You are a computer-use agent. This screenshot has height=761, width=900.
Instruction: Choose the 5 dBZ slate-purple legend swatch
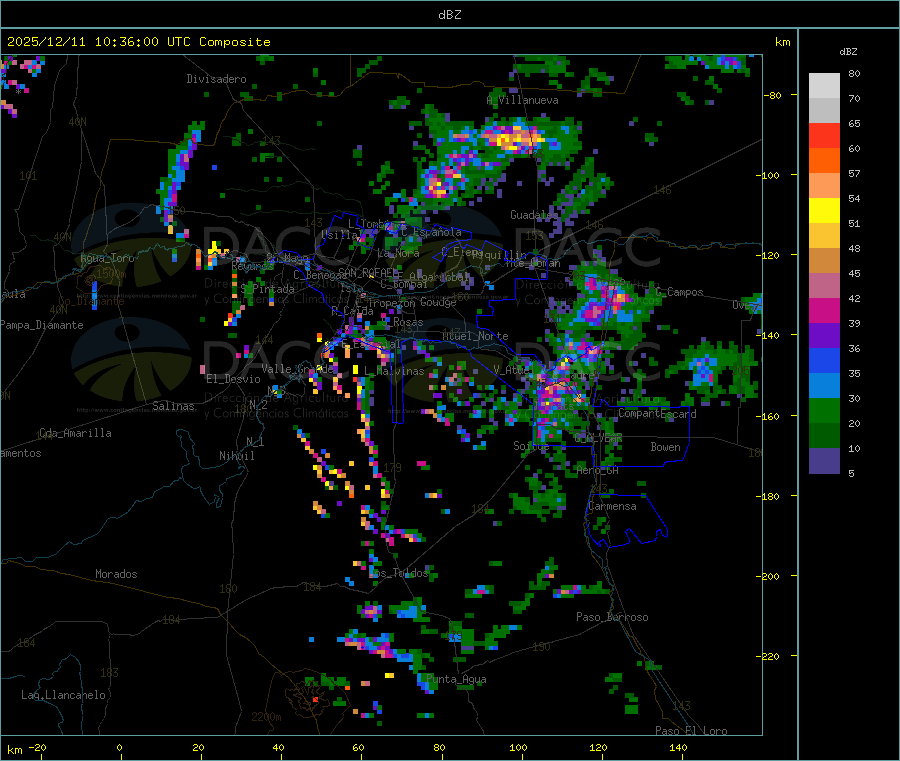tap(824, 460)
